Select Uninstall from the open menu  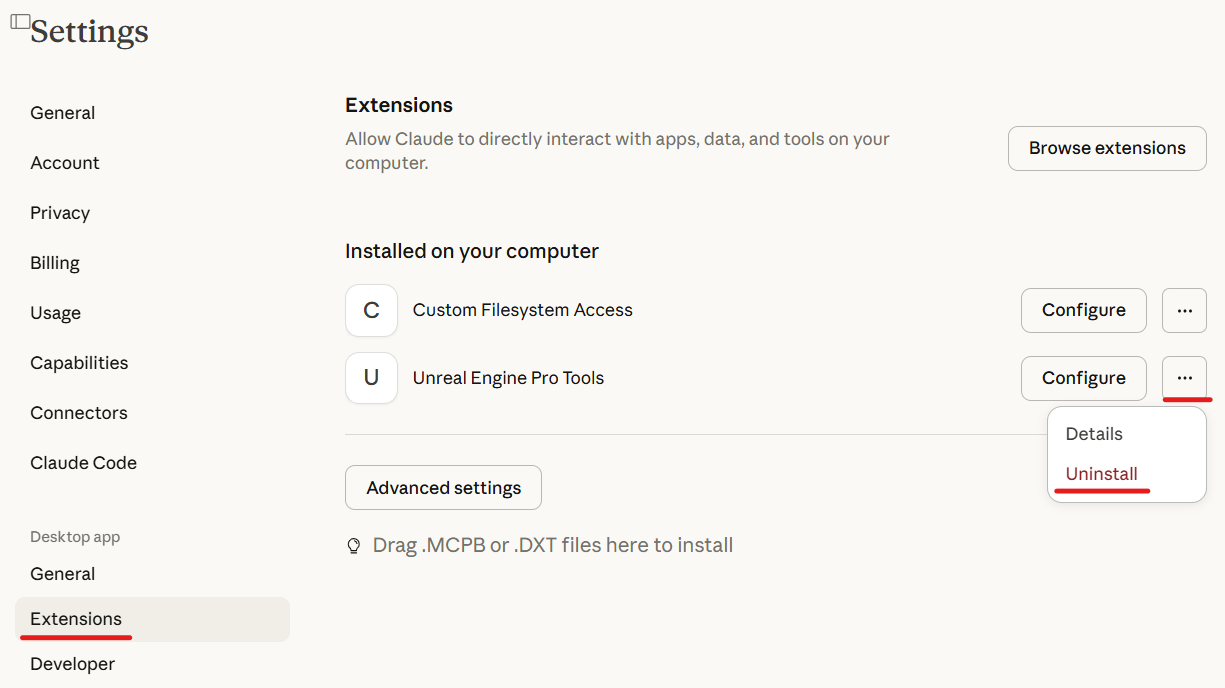click(x=1101, y=474)
